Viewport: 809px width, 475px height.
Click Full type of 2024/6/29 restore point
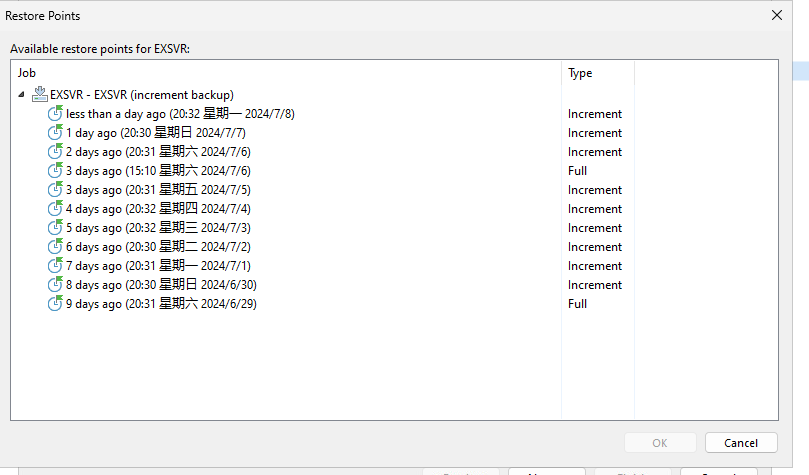[577, 304]
